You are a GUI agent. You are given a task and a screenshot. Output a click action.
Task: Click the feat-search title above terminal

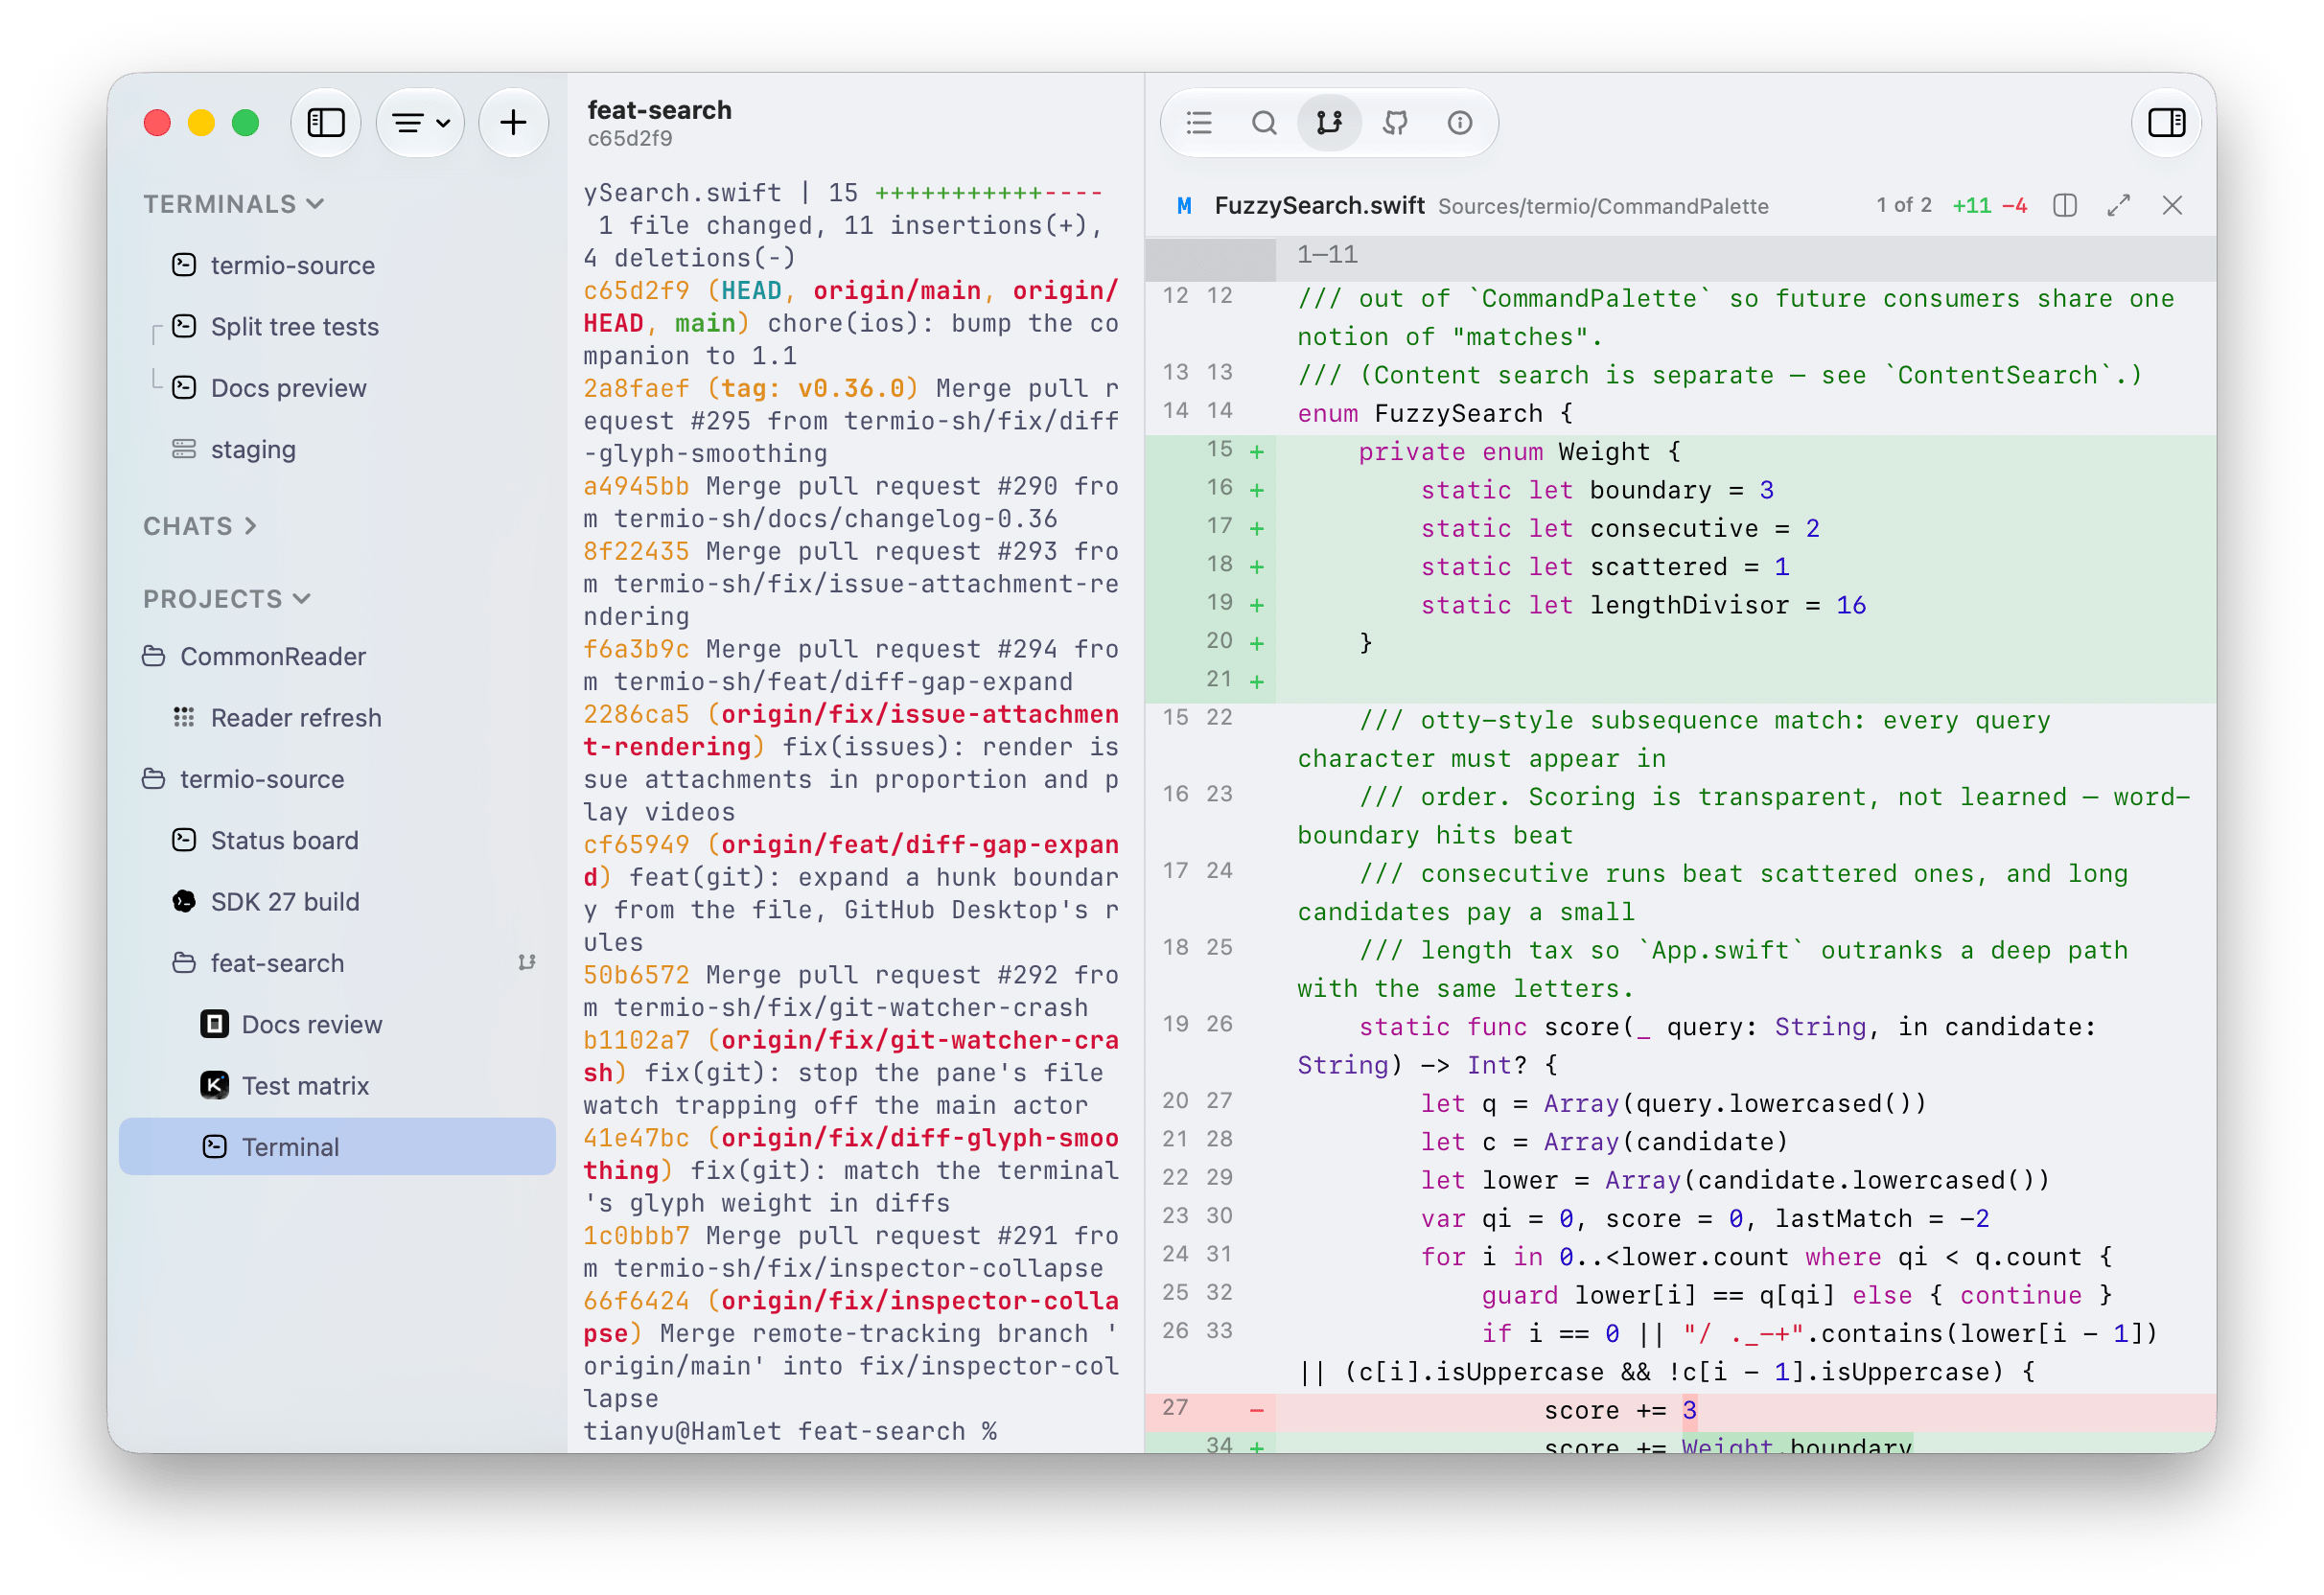pos(660,110)
